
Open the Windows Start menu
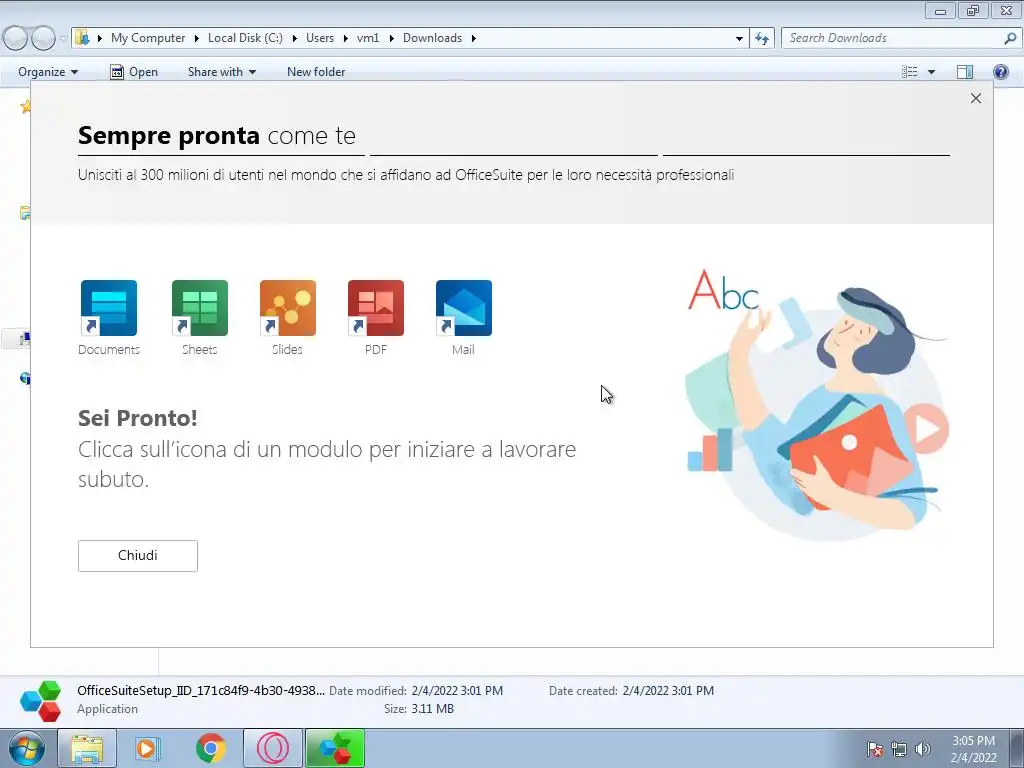point(26,748)
